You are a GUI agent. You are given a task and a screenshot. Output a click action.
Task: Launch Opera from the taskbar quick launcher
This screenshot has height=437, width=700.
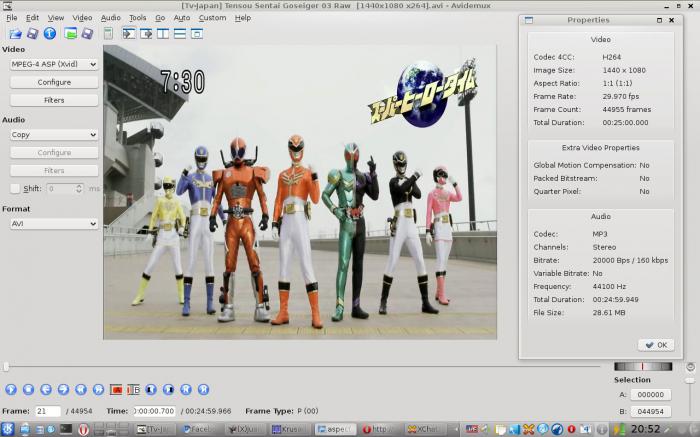83,429
